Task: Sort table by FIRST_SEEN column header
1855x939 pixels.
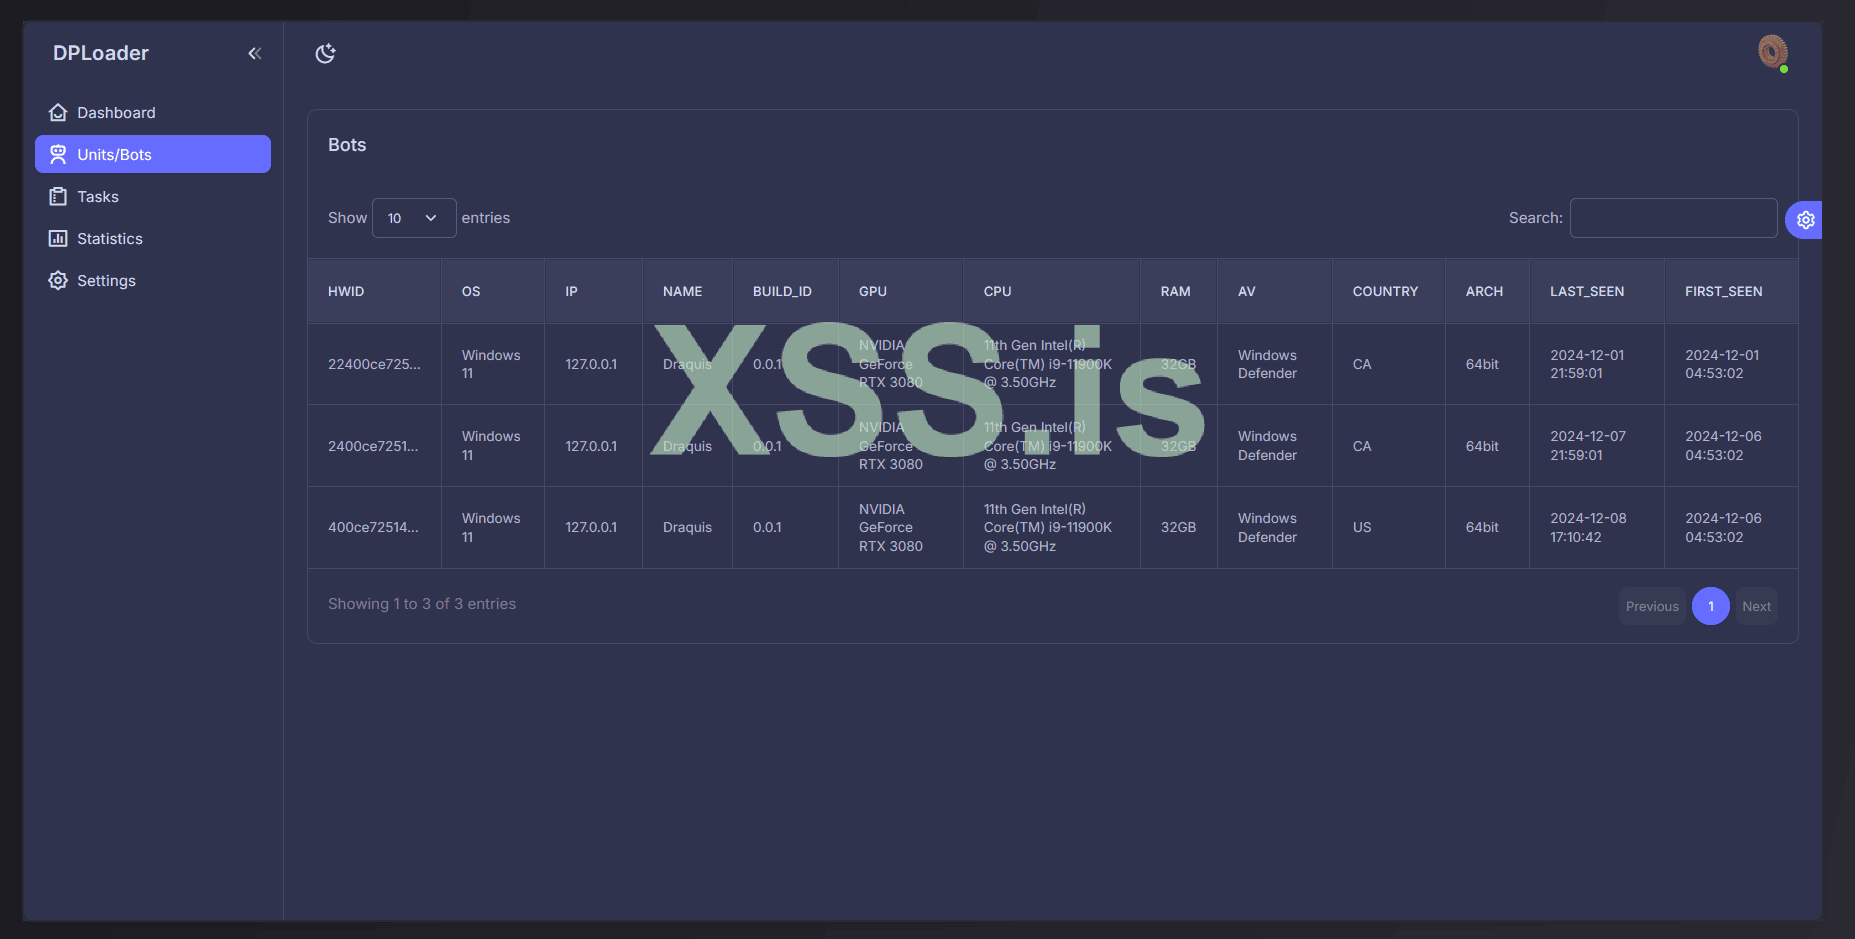Action: 1732,291
